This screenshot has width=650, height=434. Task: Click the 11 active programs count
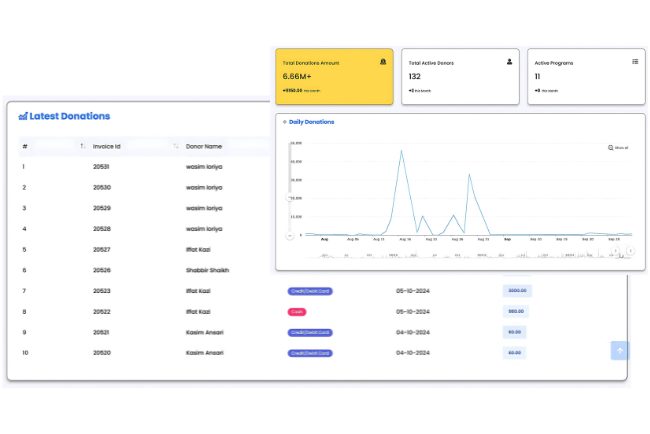[537, 76]
